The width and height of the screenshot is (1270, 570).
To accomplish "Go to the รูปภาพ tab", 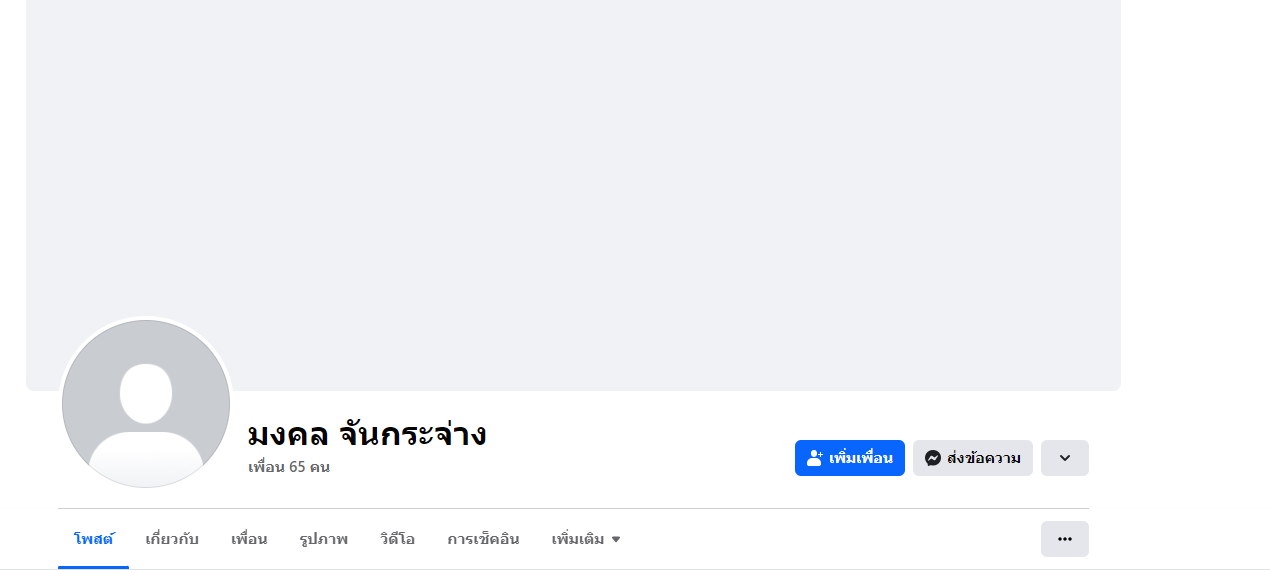I will point(324,539).
